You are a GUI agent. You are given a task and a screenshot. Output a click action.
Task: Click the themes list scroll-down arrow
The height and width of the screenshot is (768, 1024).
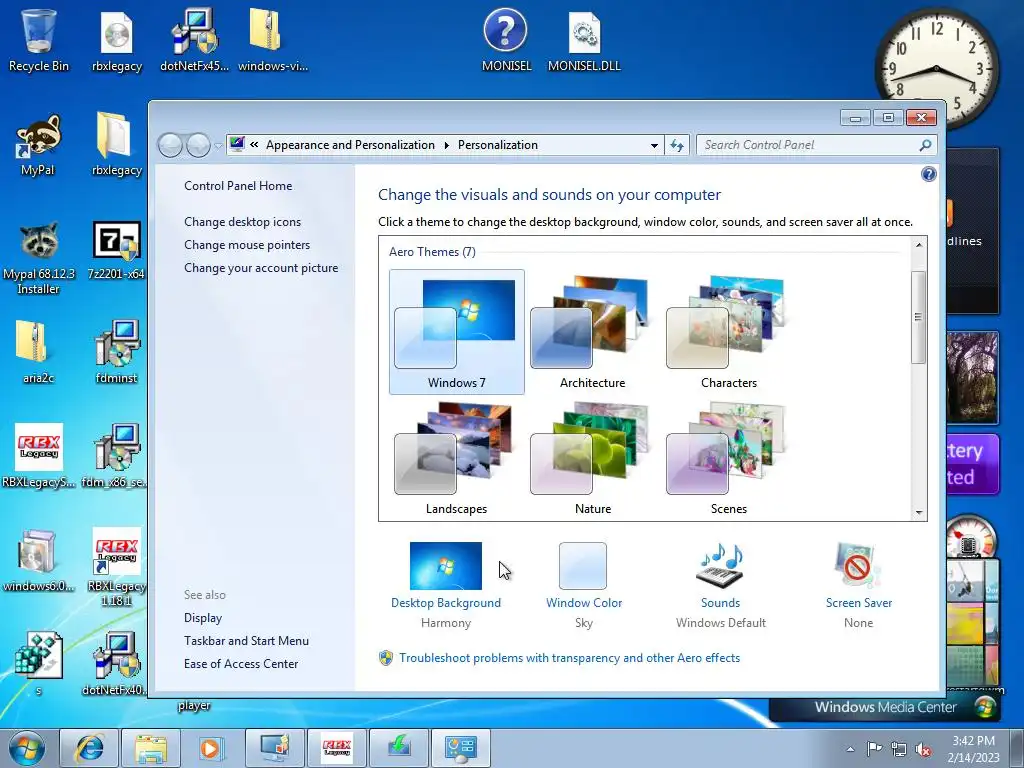[x=919, y=513]
